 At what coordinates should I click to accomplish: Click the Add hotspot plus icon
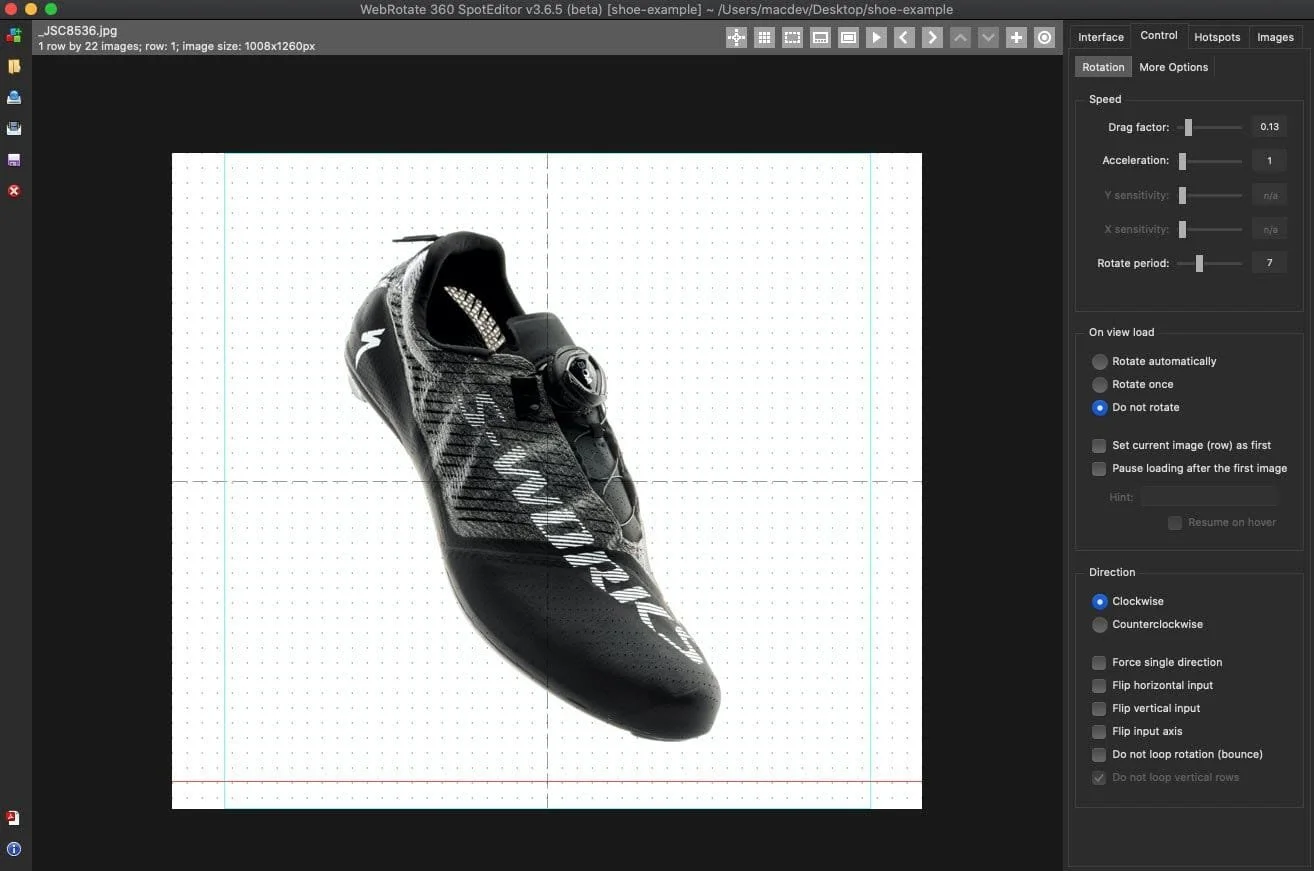click(1016, 37)
